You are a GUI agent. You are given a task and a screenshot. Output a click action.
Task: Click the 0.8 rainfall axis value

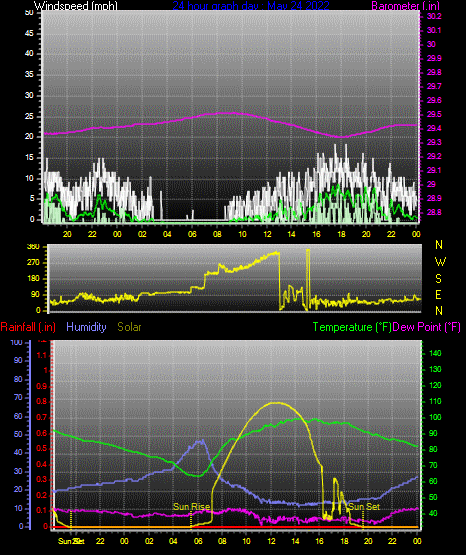[41, 401]
